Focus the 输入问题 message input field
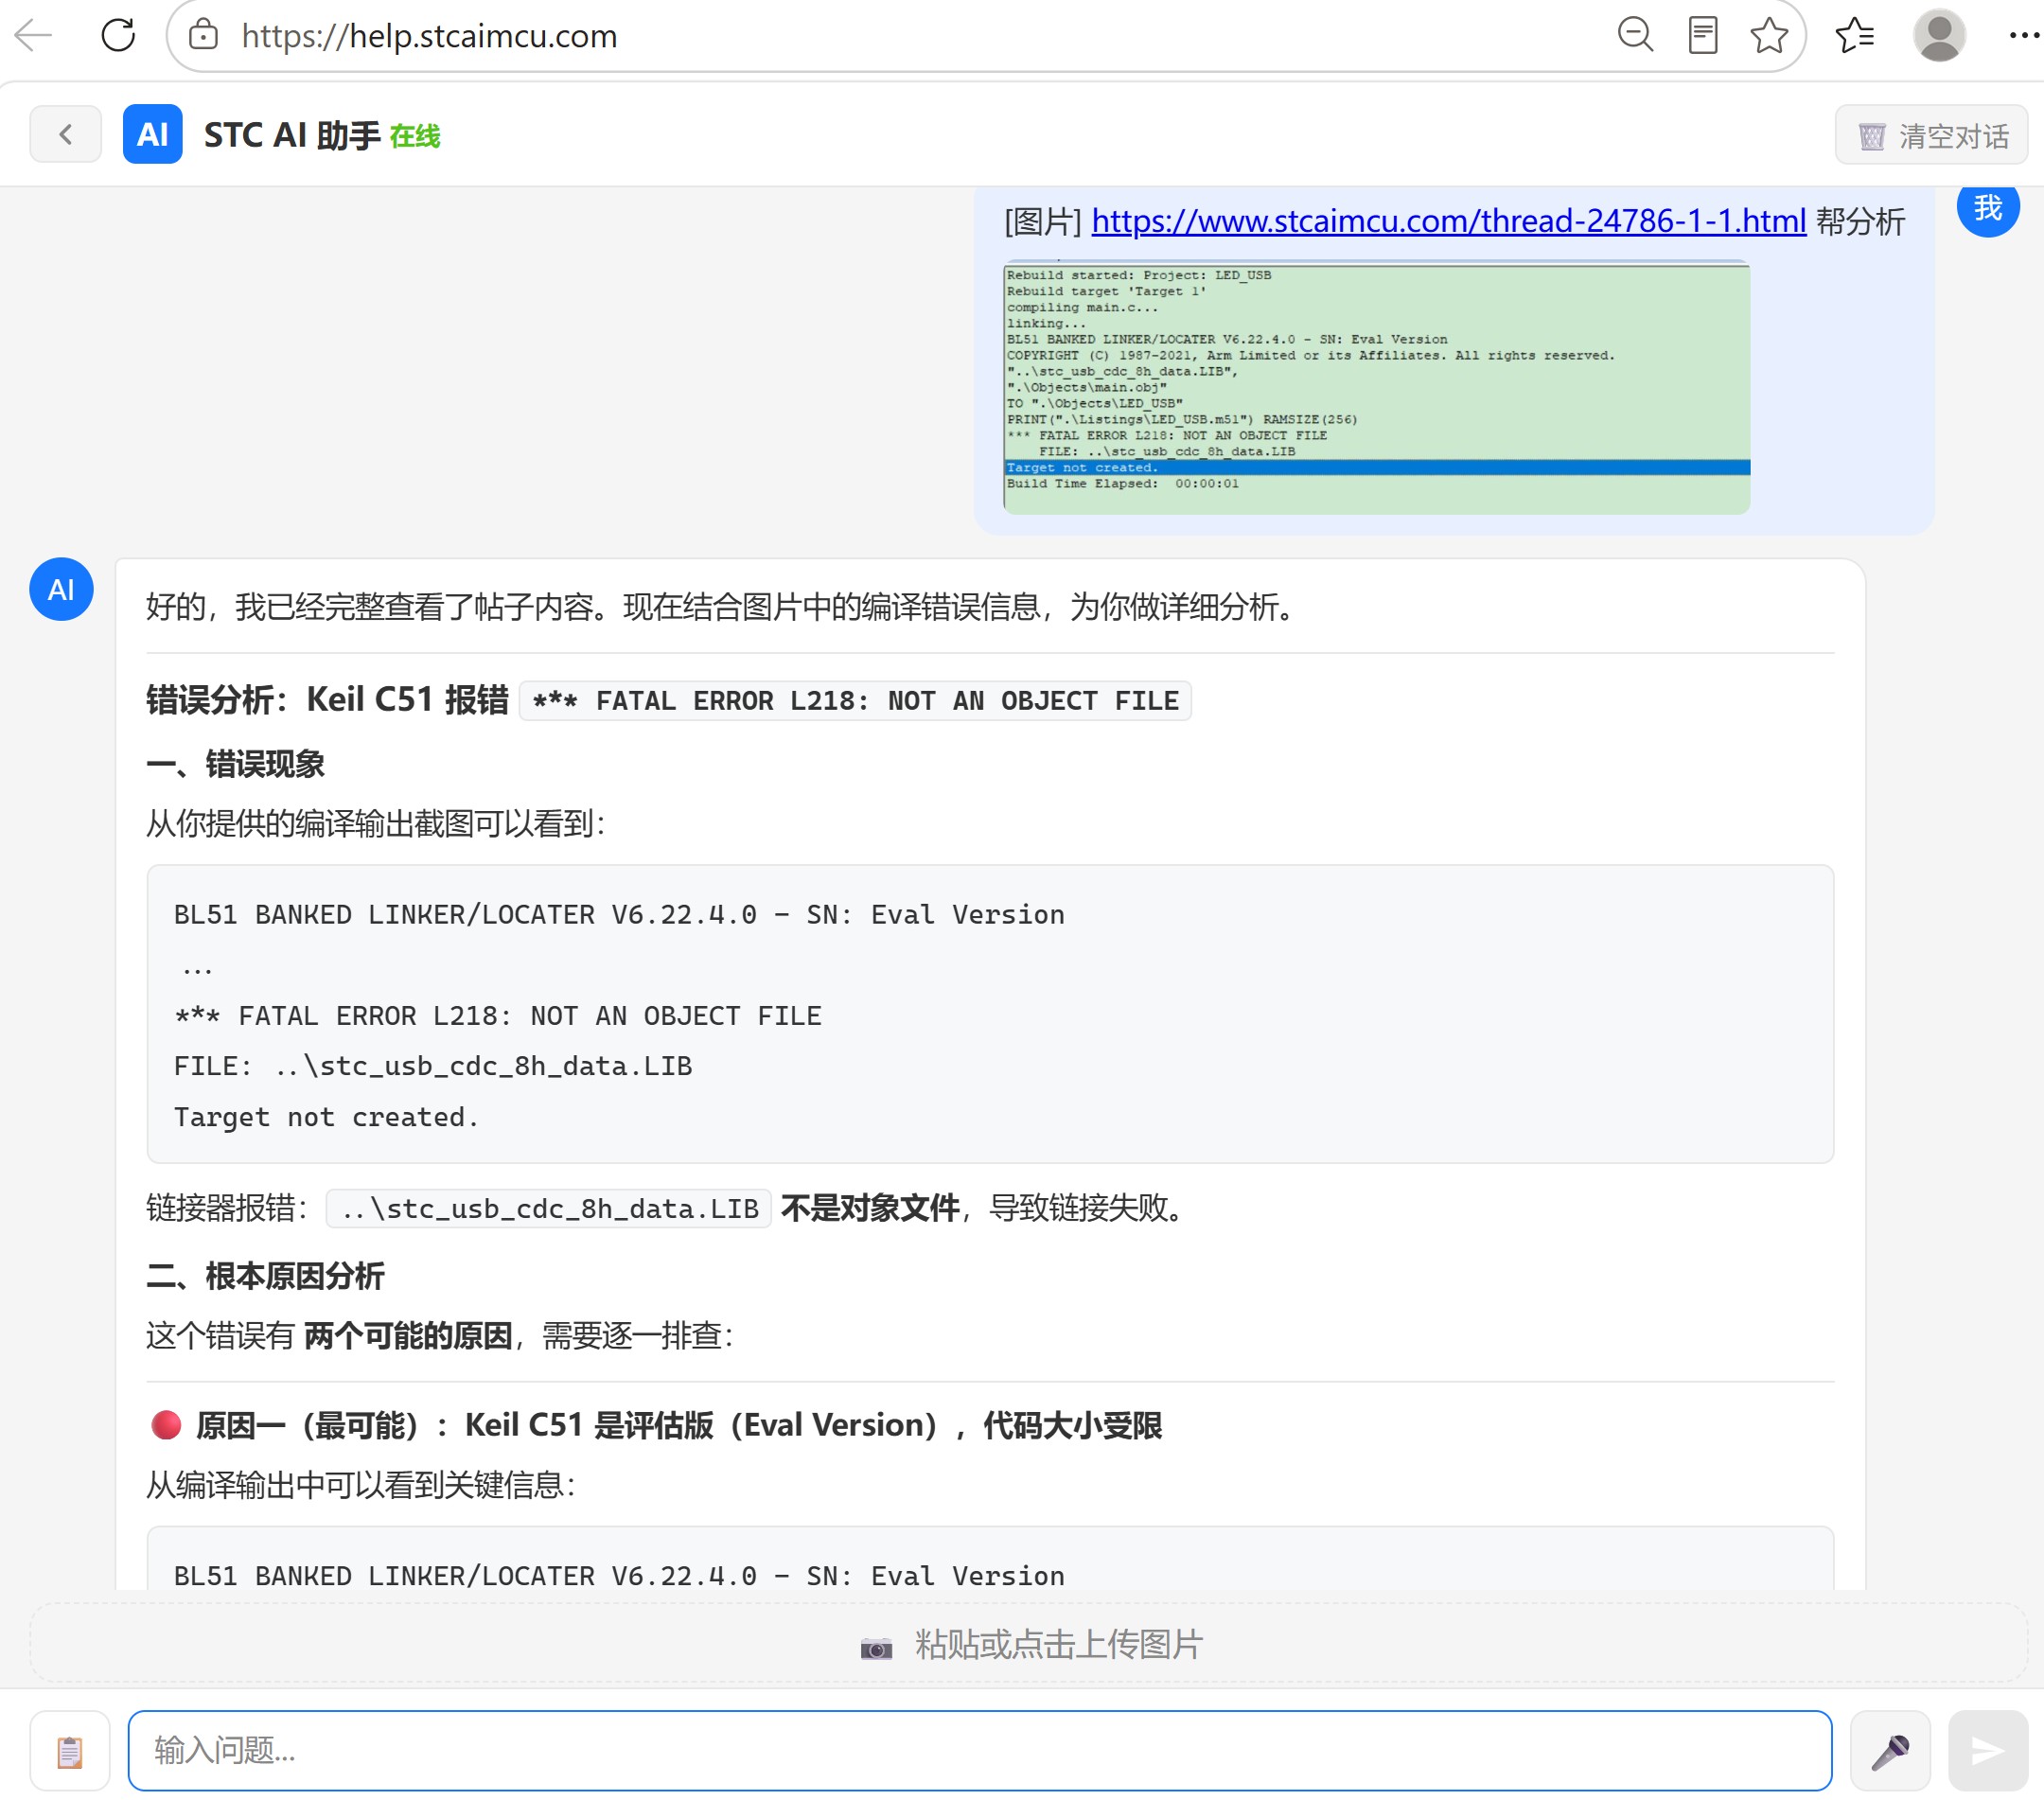Screen dimensions: 2044x1800 979,1750
